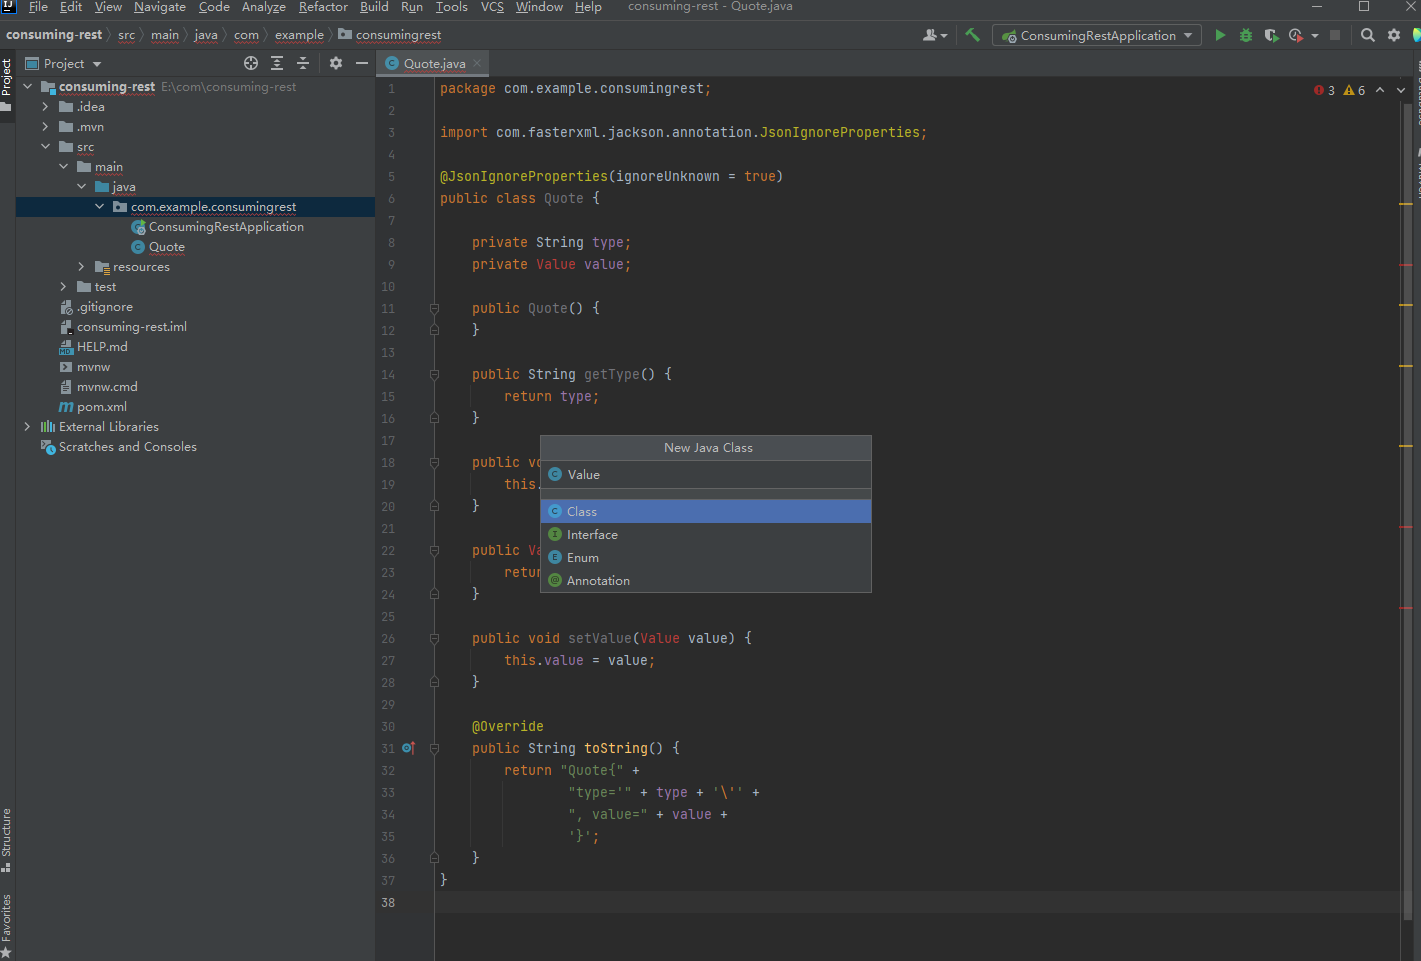The width and height of the screenshot is (1421, 961).
Task: Expand the External Libraries node
Action: pyautogui.click(x=27, y=427)
